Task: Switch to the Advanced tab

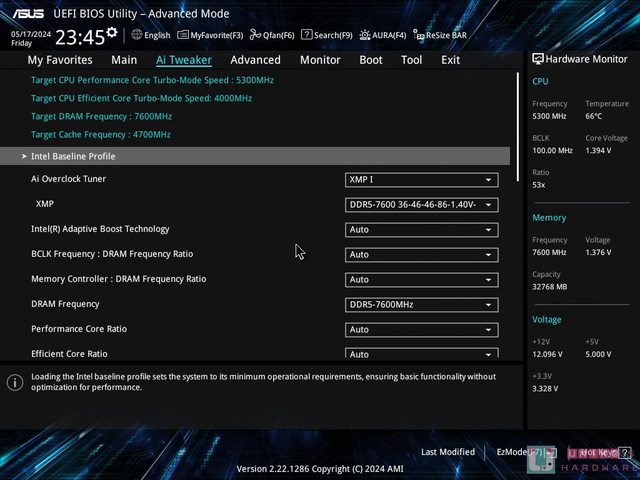Action: [255, 60]
